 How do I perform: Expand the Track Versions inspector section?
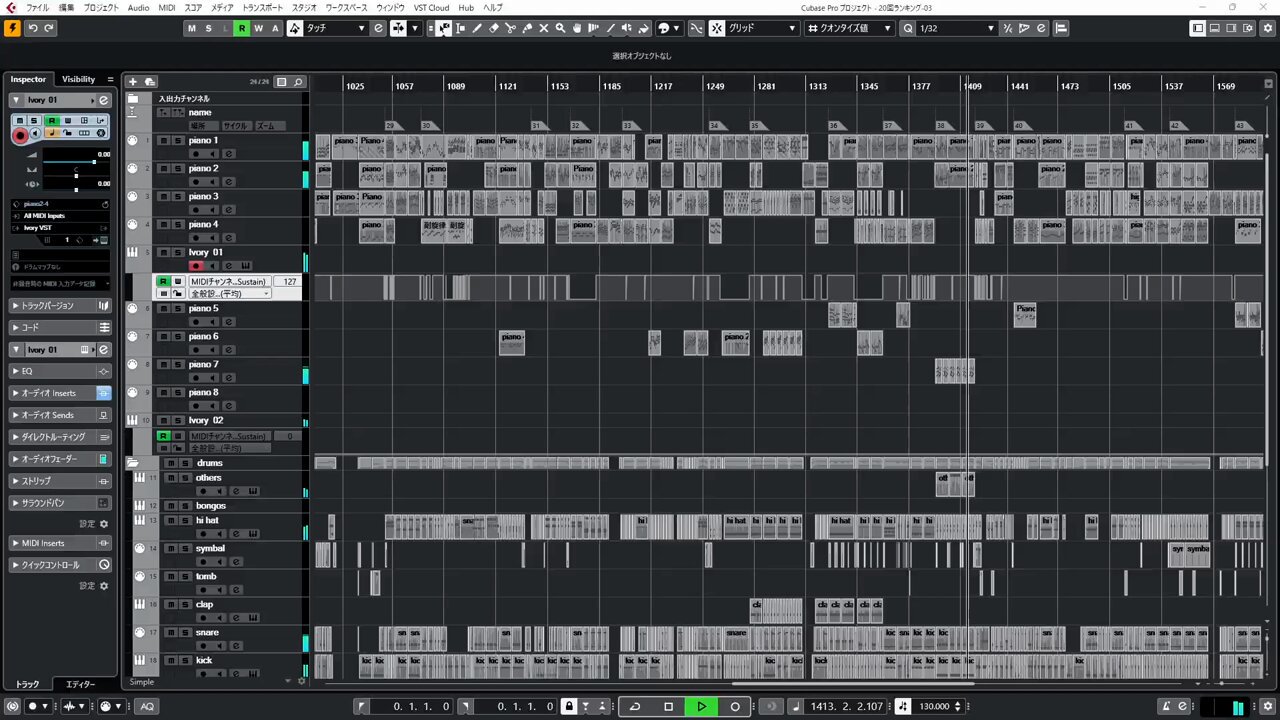click(x=60, y=305)
